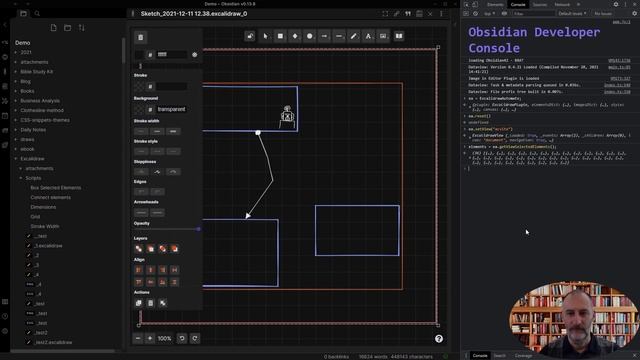Open the 'Connect elements' script file
The image size is (640, 360).
click(x=50, y=198)
